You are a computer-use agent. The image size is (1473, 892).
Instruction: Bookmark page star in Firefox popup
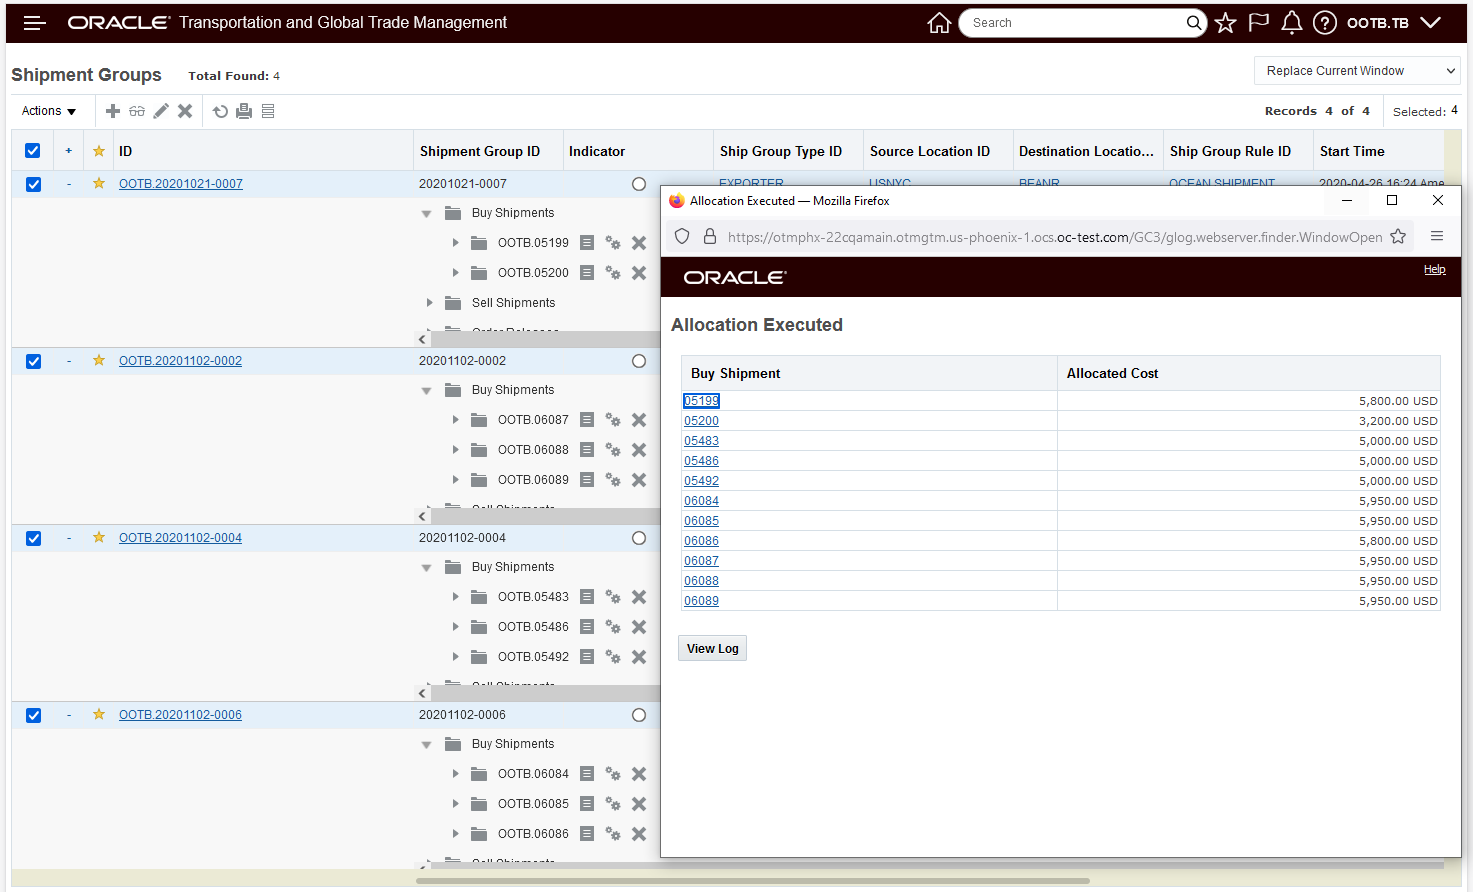pos(1398,237)
